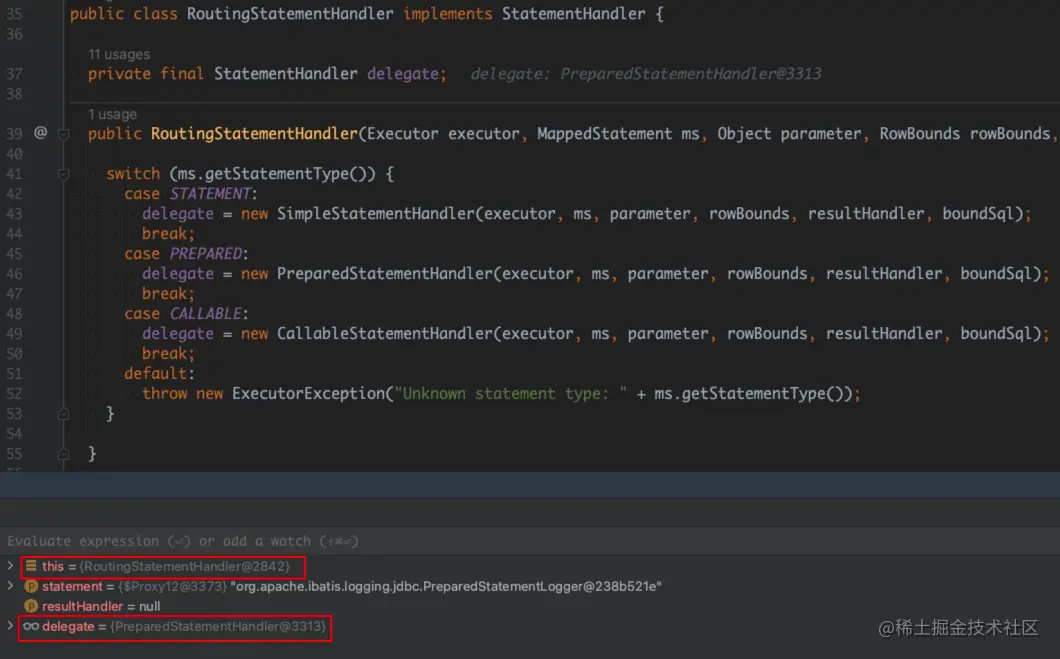This screenshot has width=1060, height=659.
Task: Click PreparedStatementHandler on line 46
Action: pyautogui.click(x=385, y=274)
